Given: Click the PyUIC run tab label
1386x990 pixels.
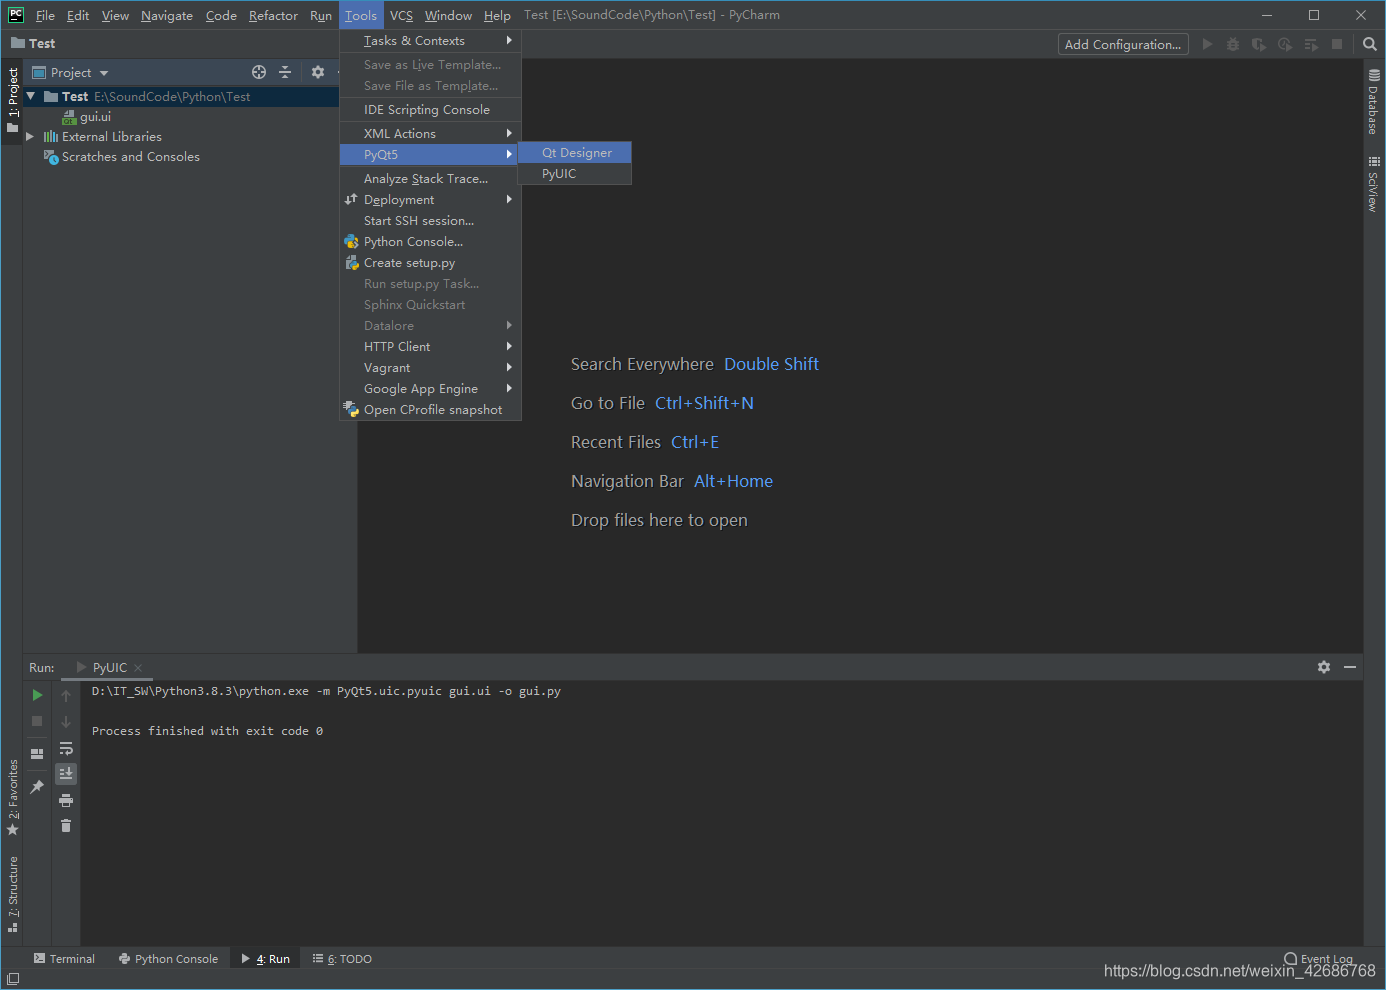Looking at the screenshot, I should (109, 668).
